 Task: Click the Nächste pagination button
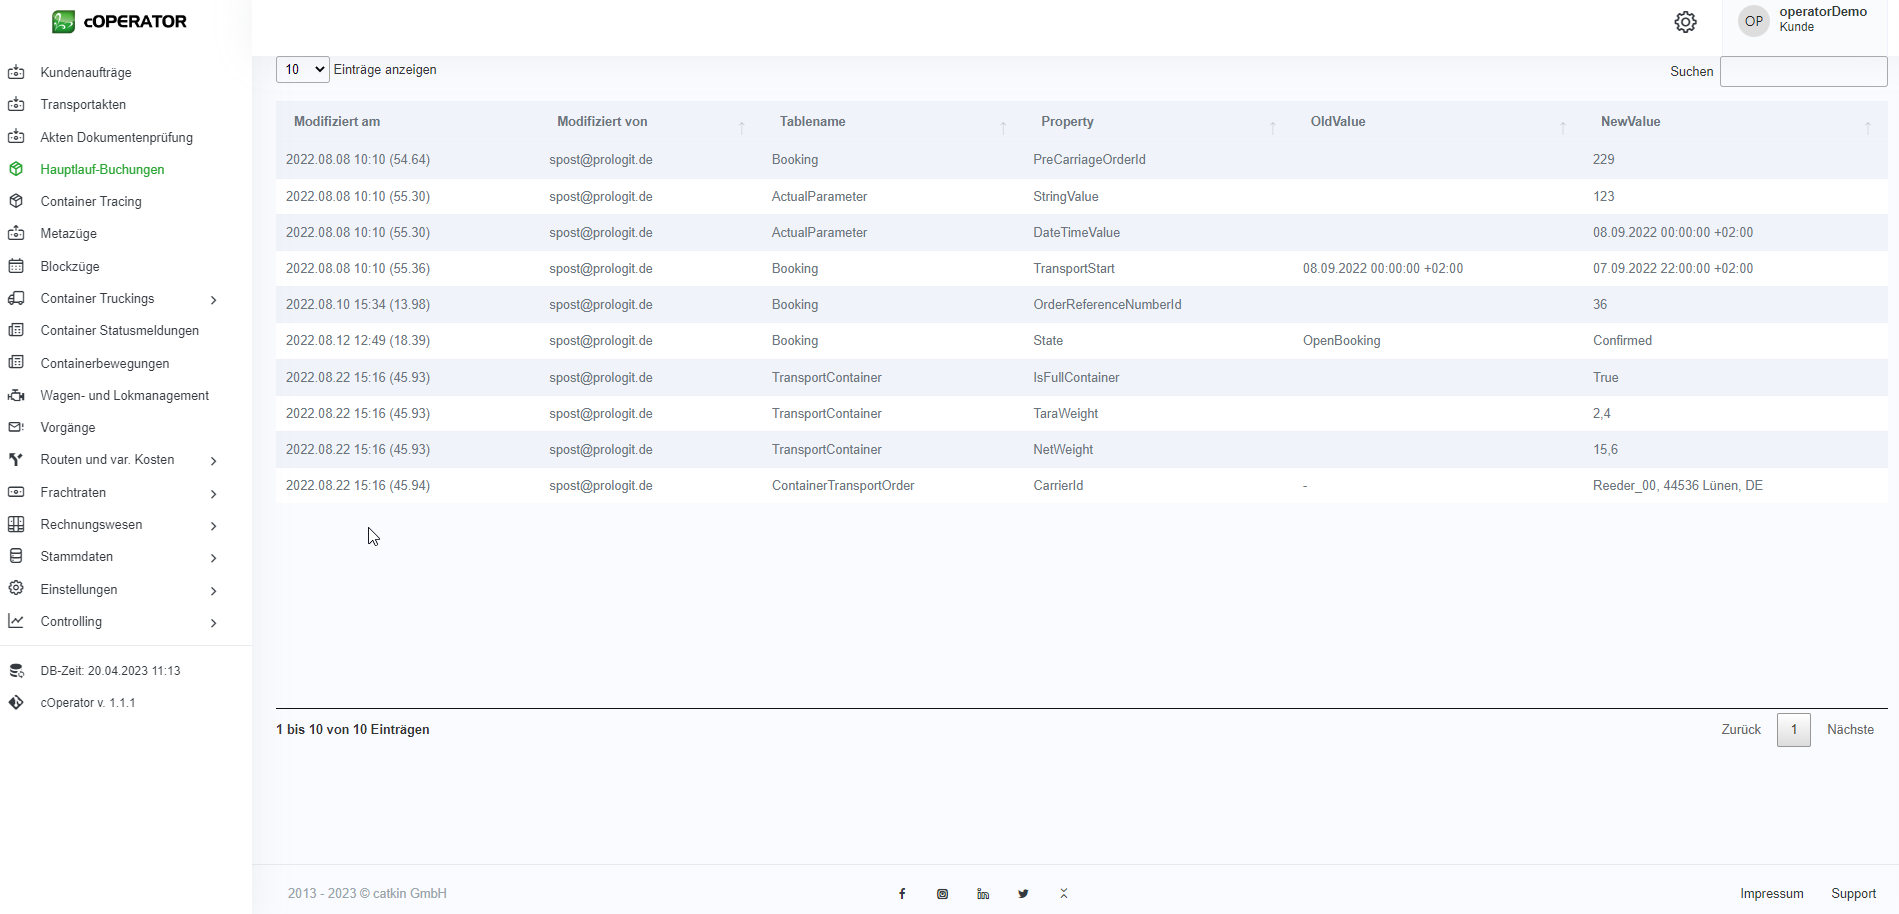point(1849,730)
